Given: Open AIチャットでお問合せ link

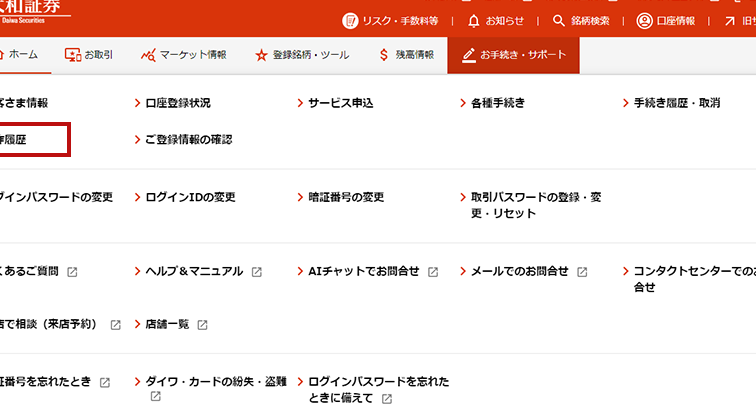Looking at the screenshot, I should coord(363,271).
